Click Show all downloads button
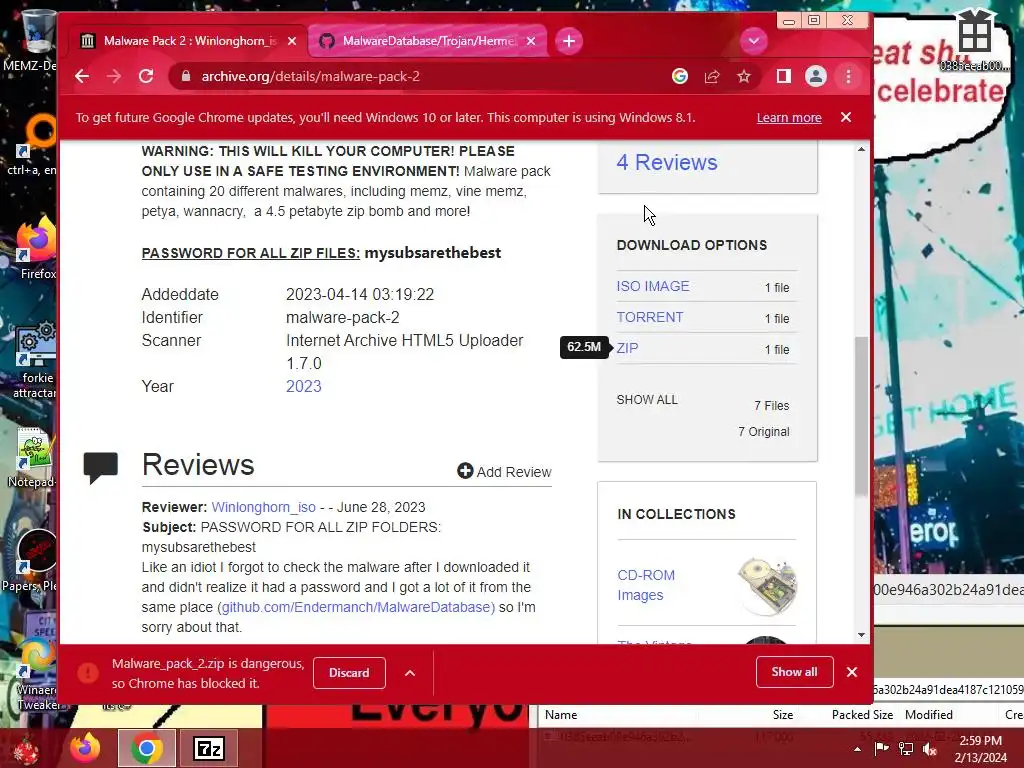 pos(794,672)
